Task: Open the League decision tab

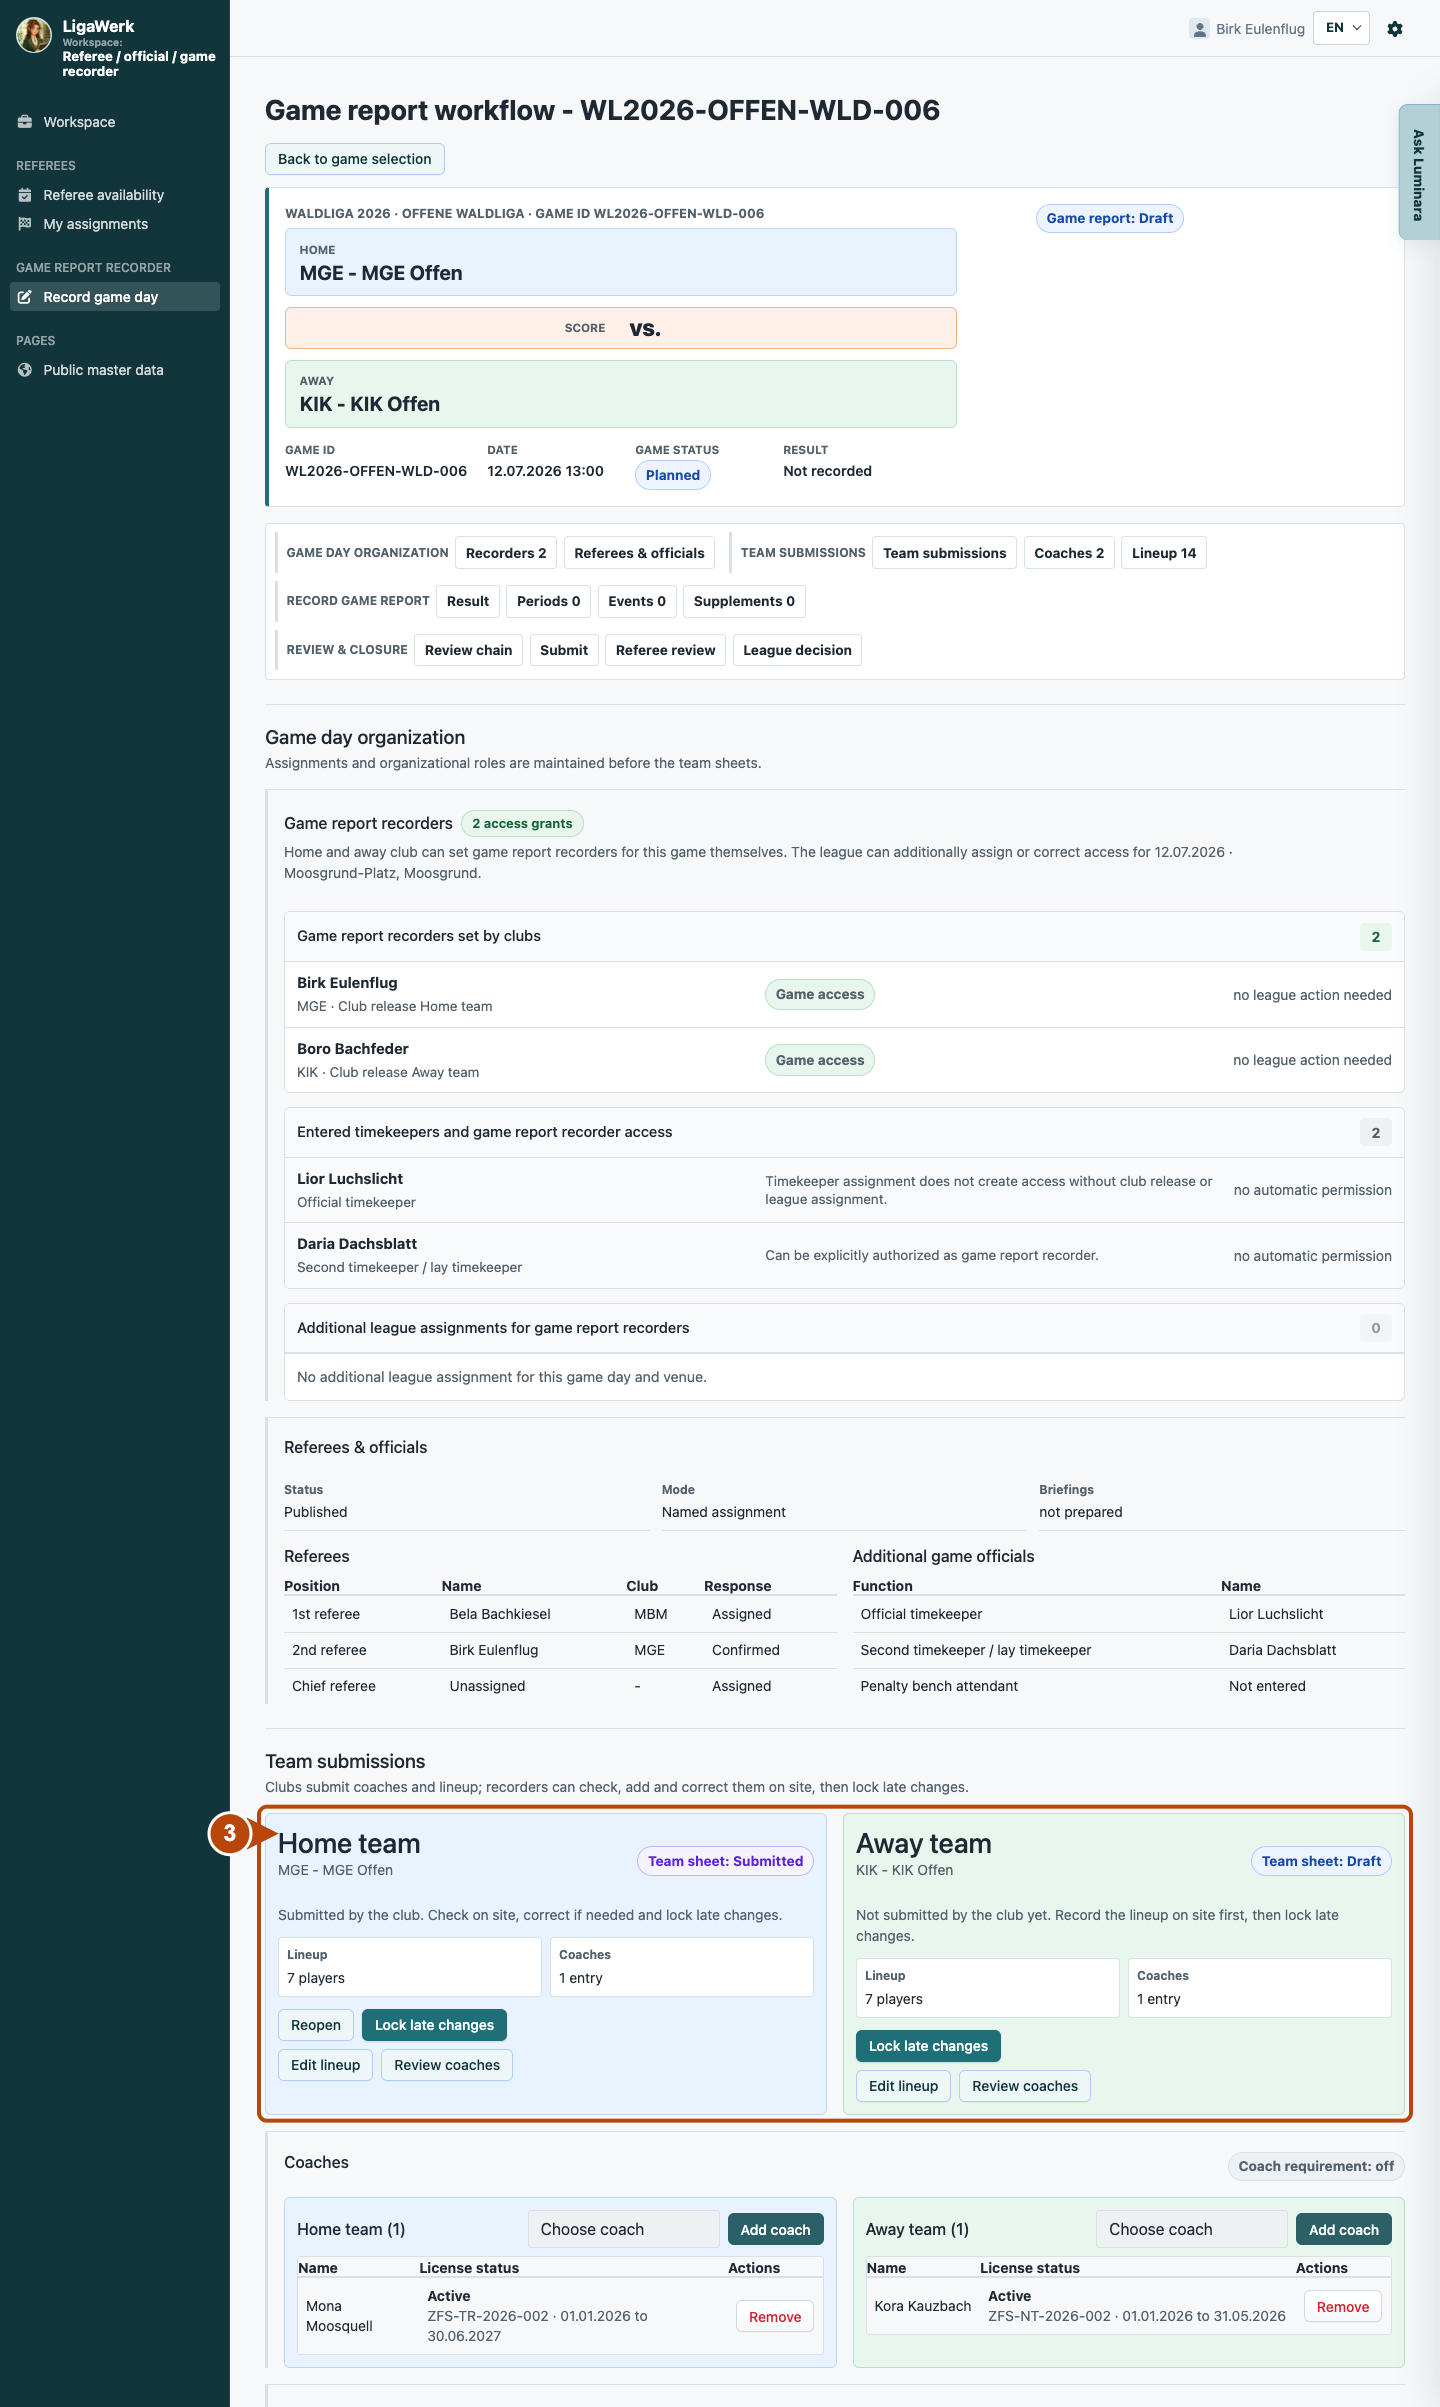Action: pyautogui.click(x=797, y=650)
